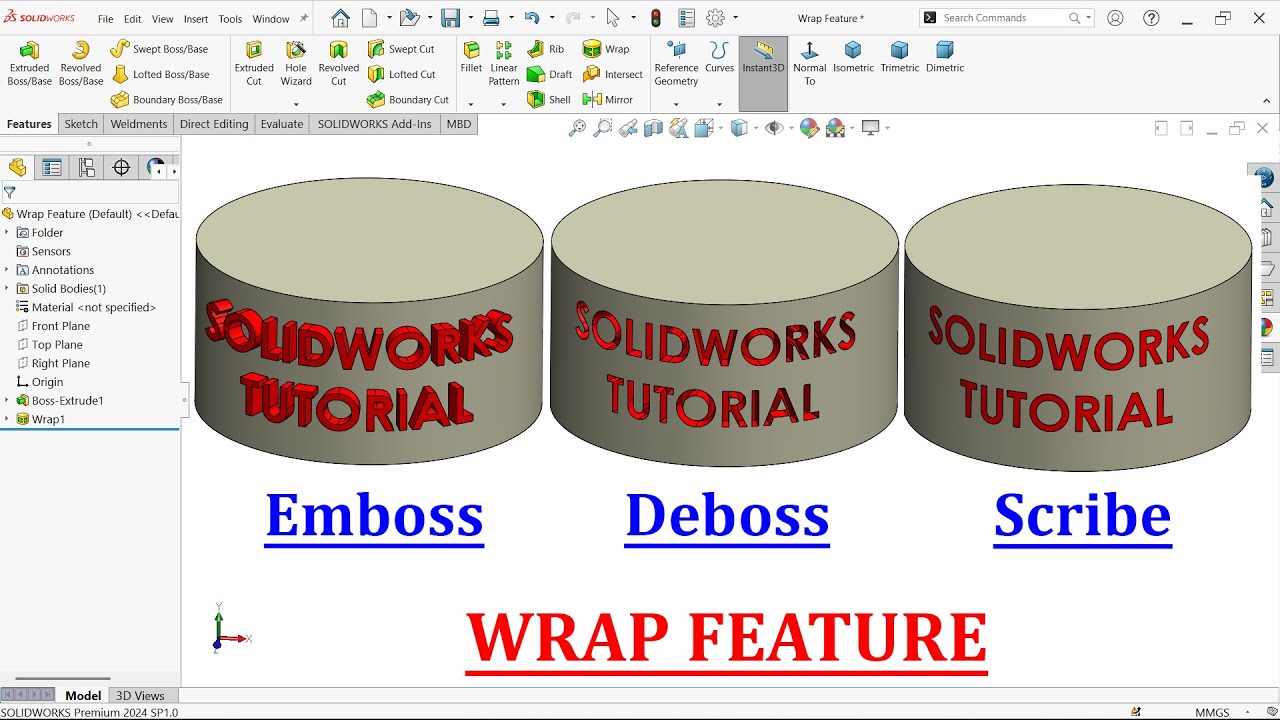Screen dimensions: 1280x720
Task: Switch to the Weldments tab
Action: pos(139,124)
